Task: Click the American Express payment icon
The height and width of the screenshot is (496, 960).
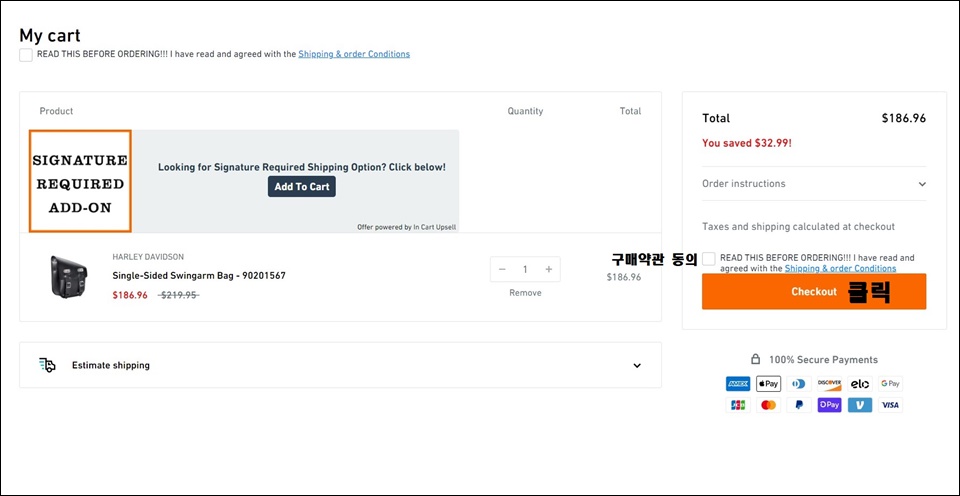Action: (738, 384)
